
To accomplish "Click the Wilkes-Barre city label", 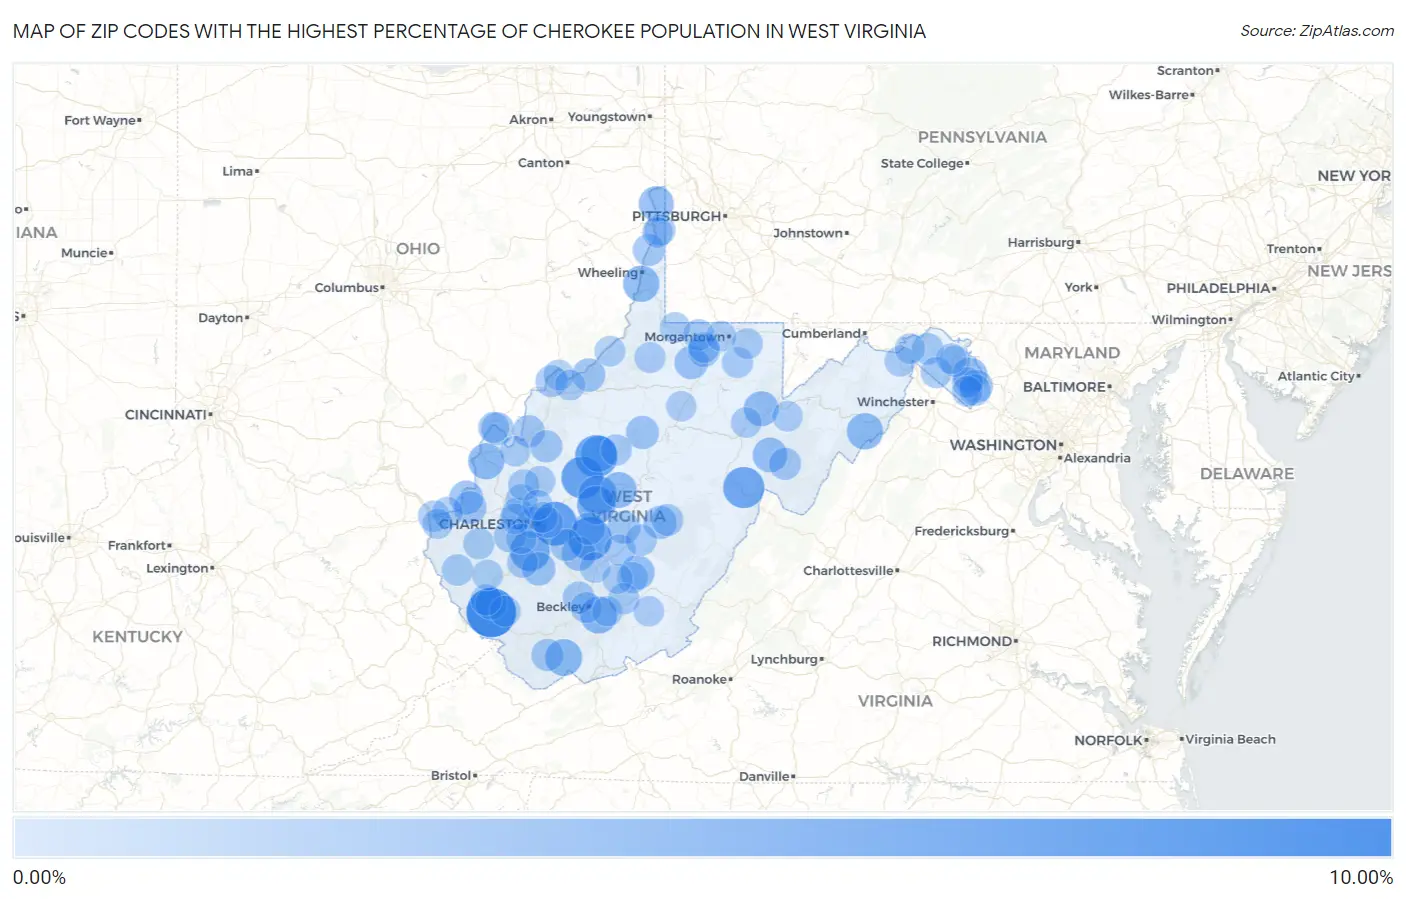I will coord(1150,95).
